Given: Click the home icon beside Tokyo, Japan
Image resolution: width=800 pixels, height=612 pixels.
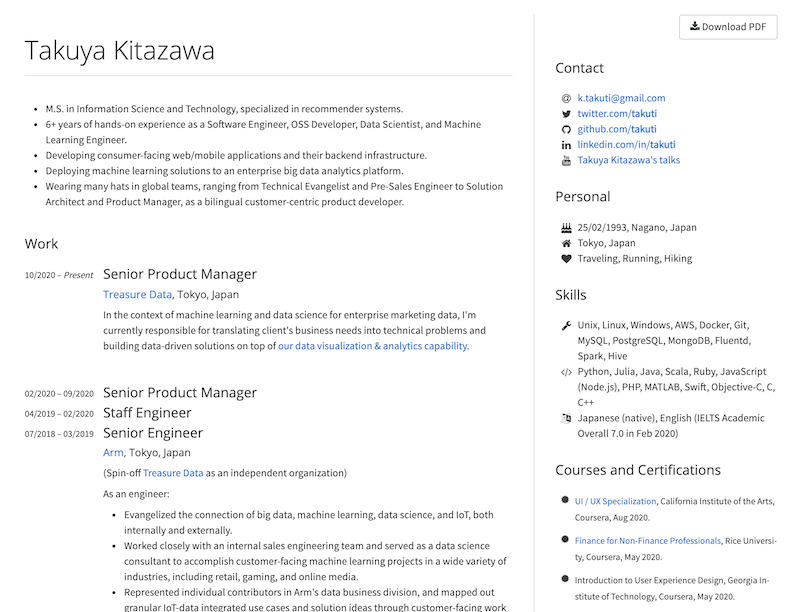Looking at the screenshot, I should click(x=566, y=243).
